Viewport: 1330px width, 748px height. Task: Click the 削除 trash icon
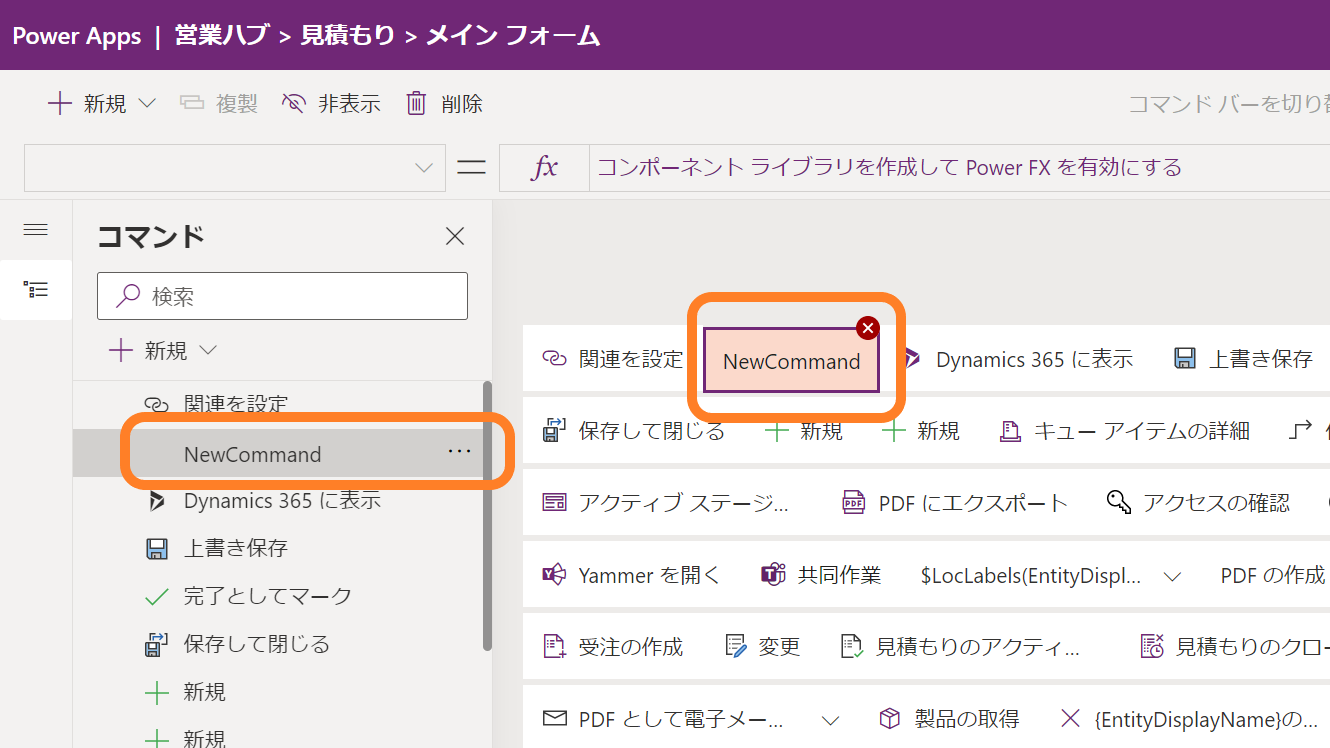416,103
